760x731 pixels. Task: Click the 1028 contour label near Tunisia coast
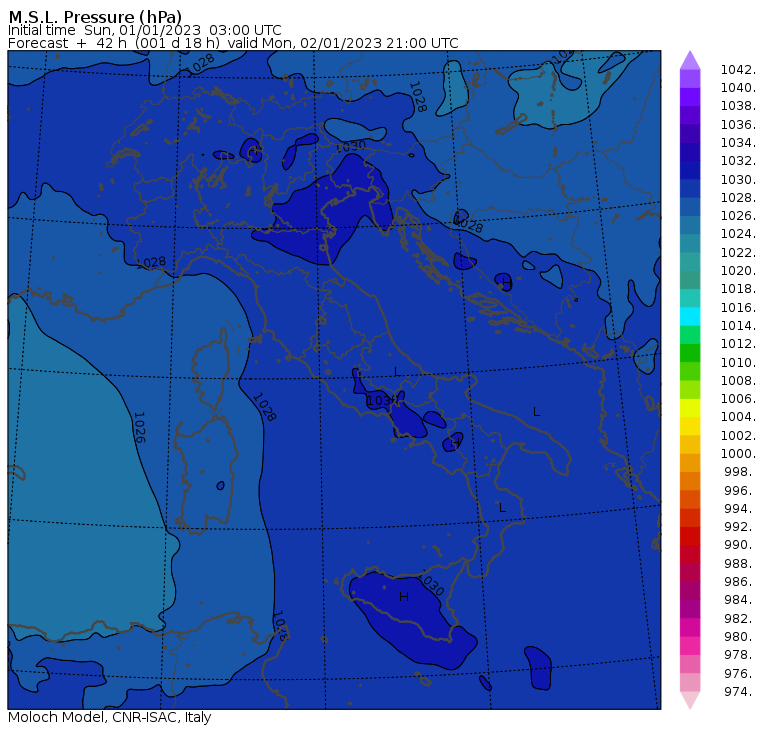coord(281,626)
